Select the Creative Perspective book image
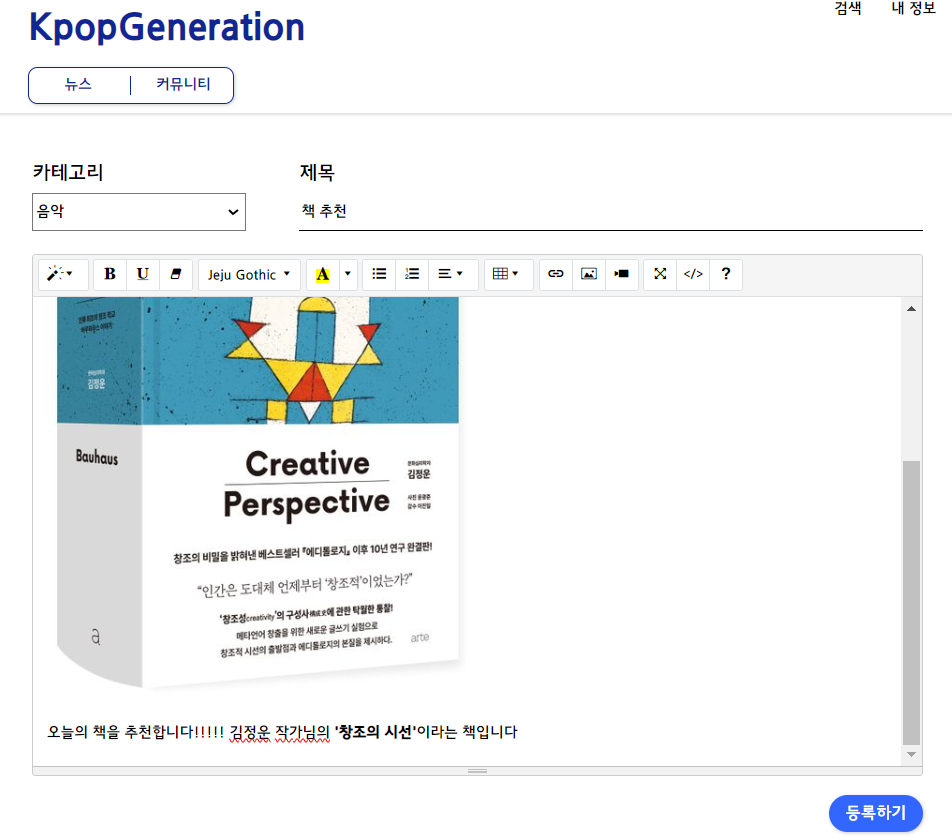The width and height of the screenshot is (952, 840). pos(258,493)
